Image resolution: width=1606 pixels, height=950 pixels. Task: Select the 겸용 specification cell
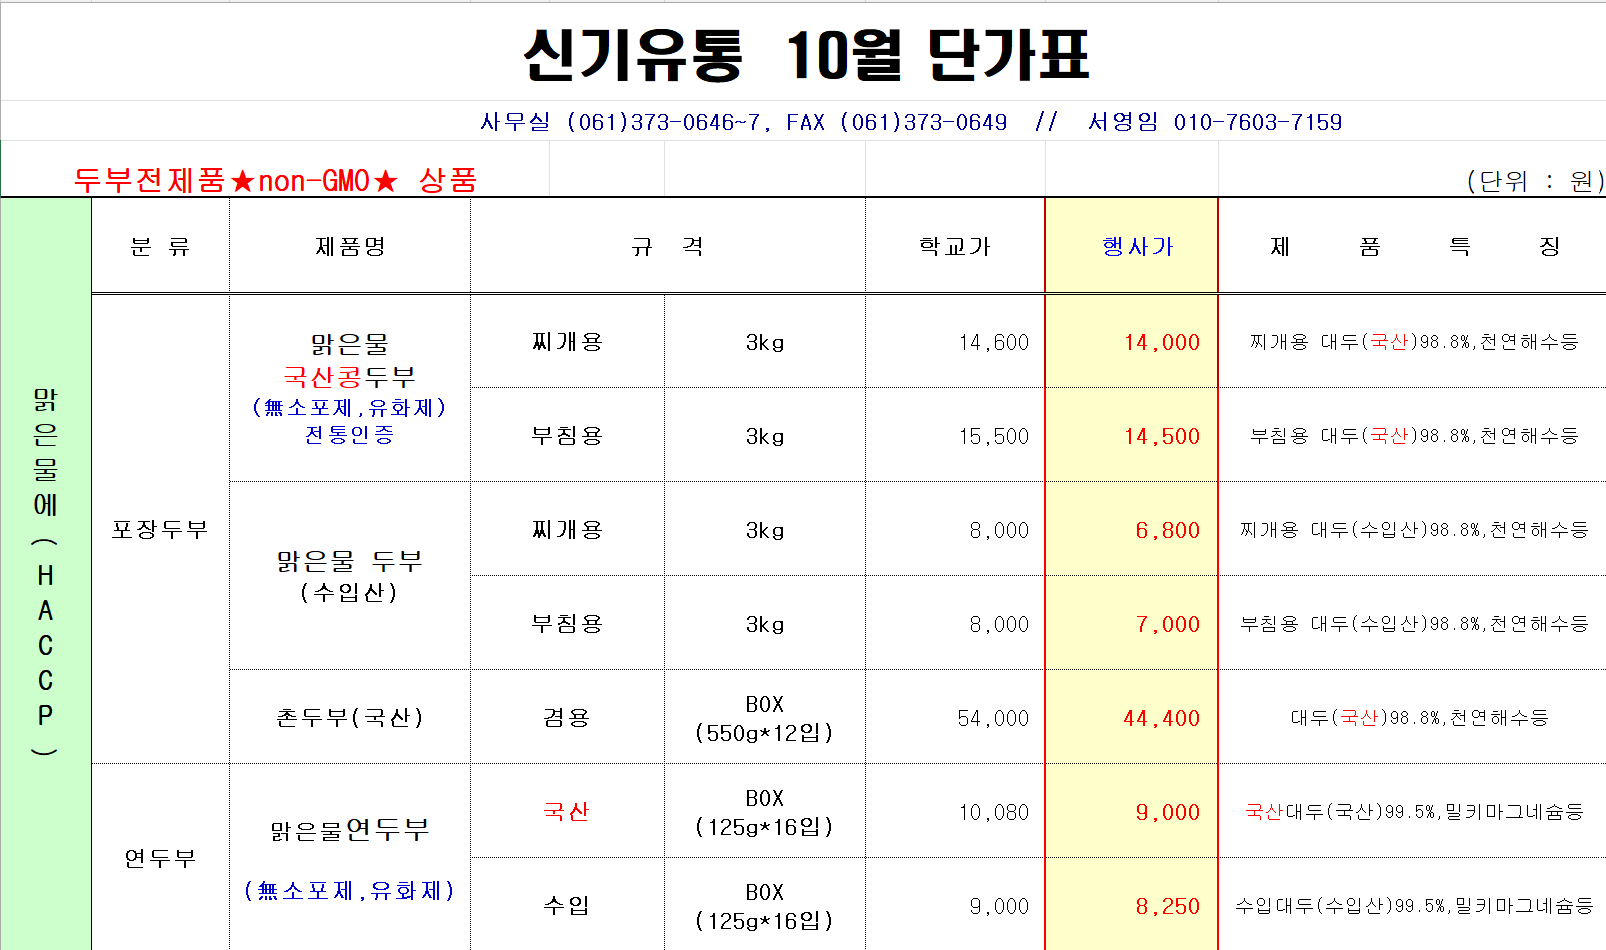tap(567, 717)
